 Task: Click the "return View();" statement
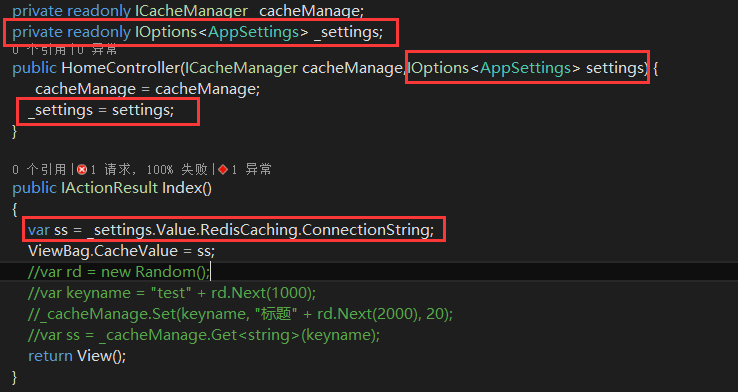(77, 356)
